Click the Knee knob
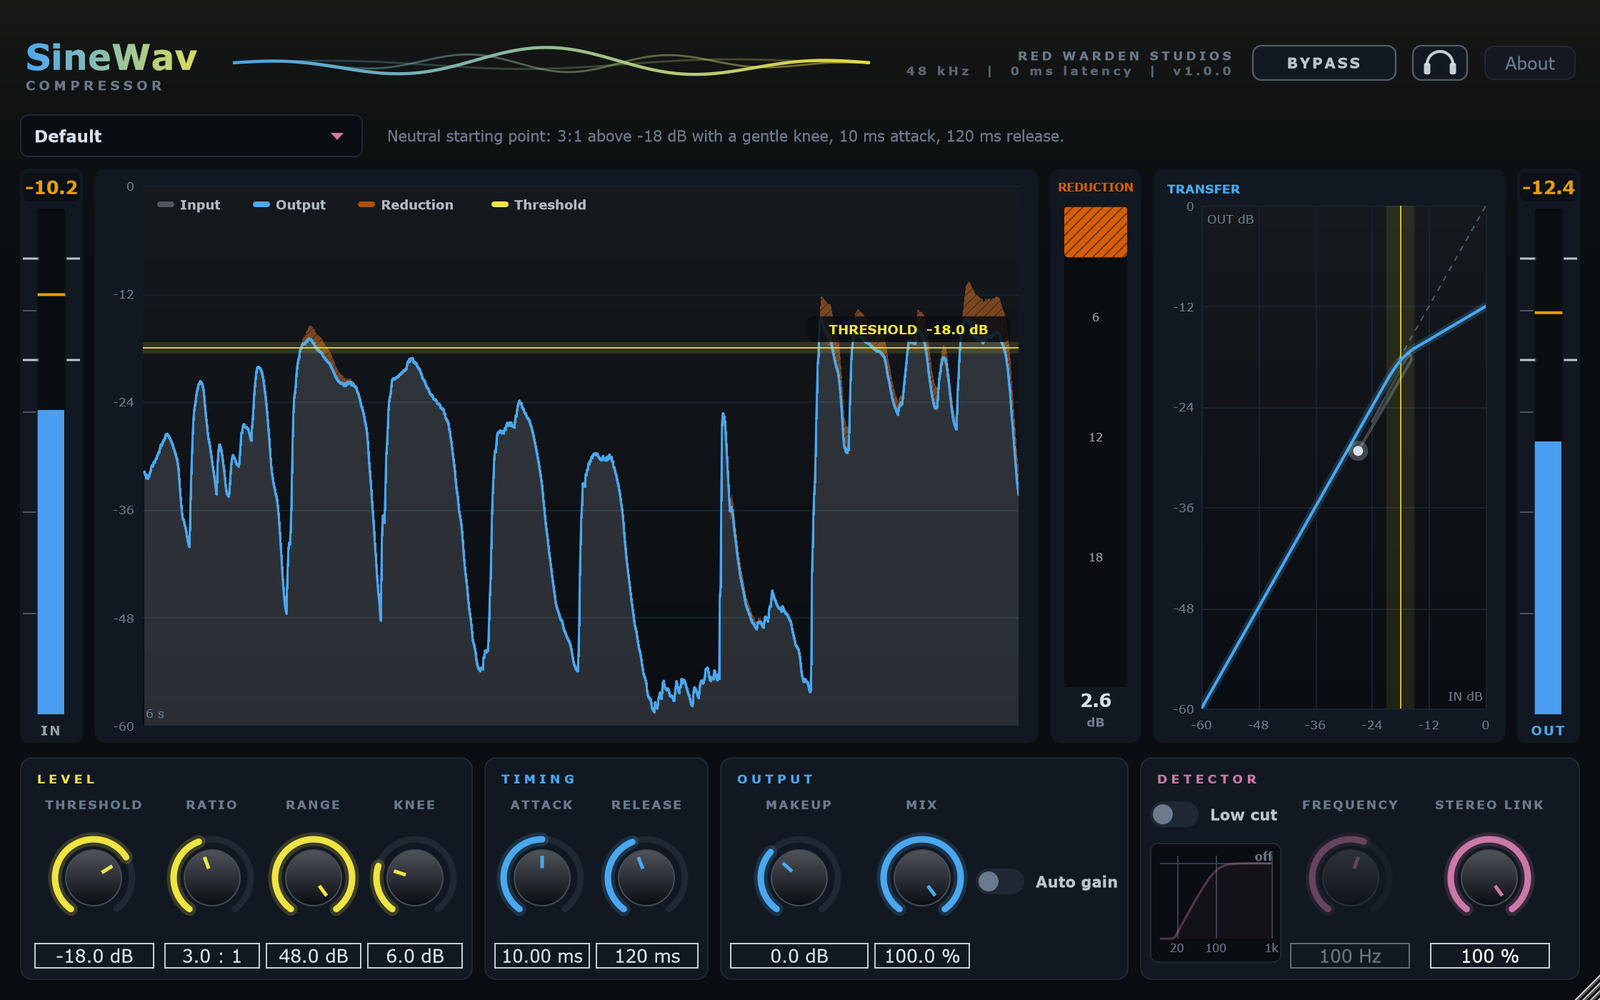Viewport: 1600px width, 1000px height. coord(414,877)
